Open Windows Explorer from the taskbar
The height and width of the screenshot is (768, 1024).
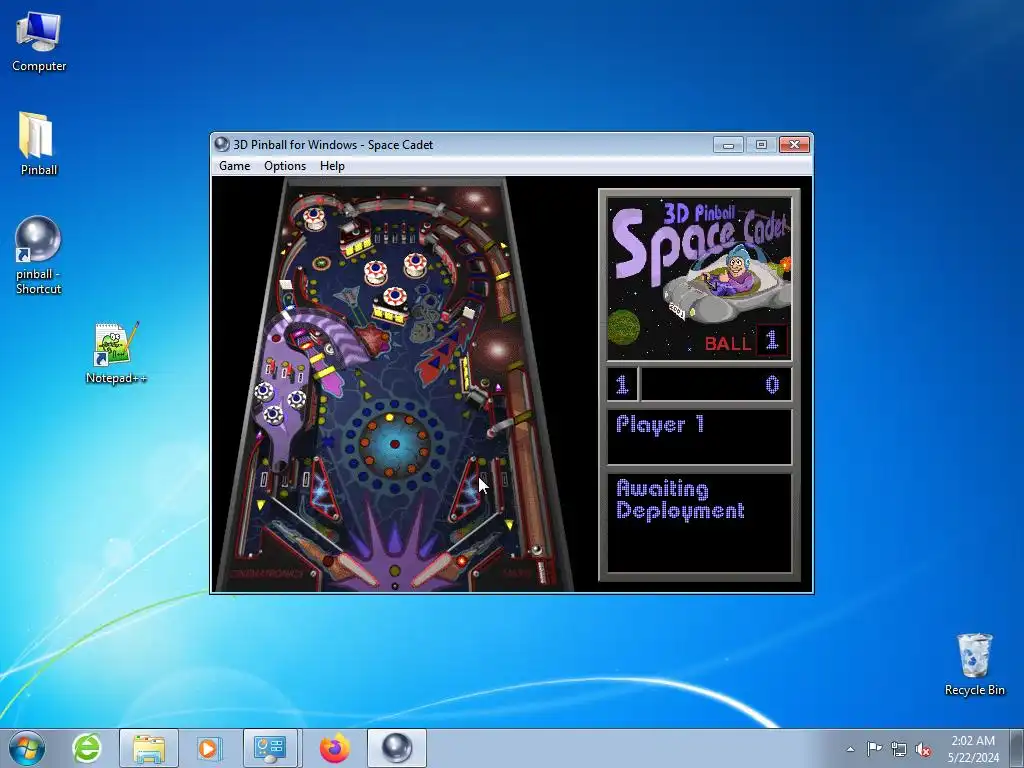148,748
